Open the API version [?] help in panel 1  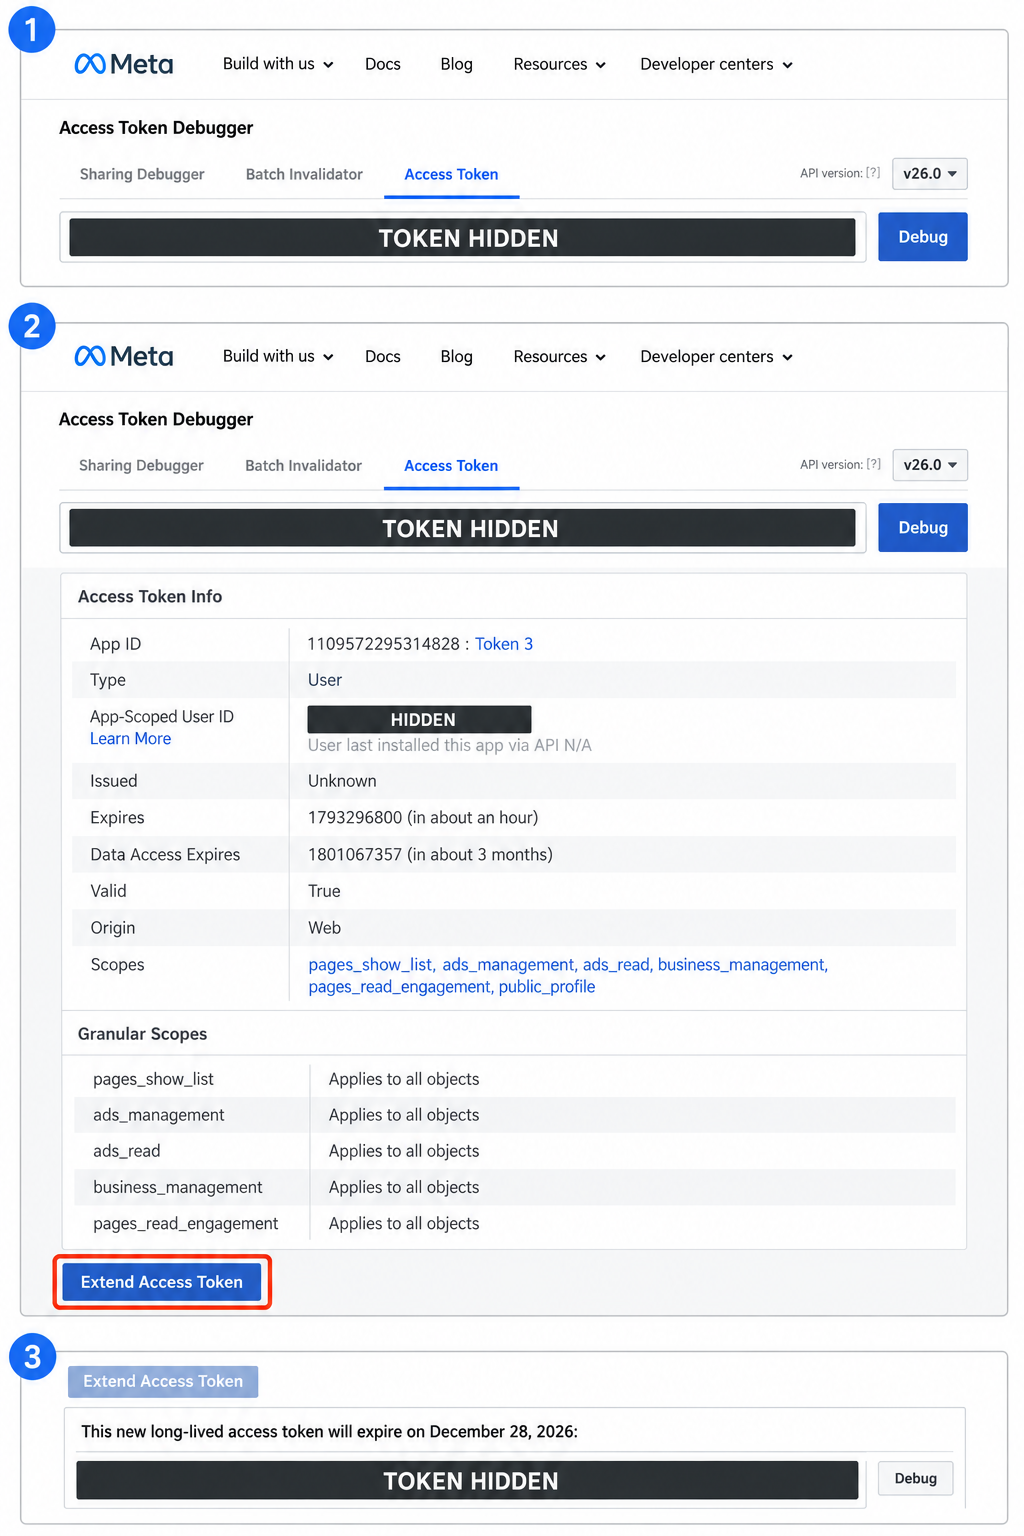(873, 173)
